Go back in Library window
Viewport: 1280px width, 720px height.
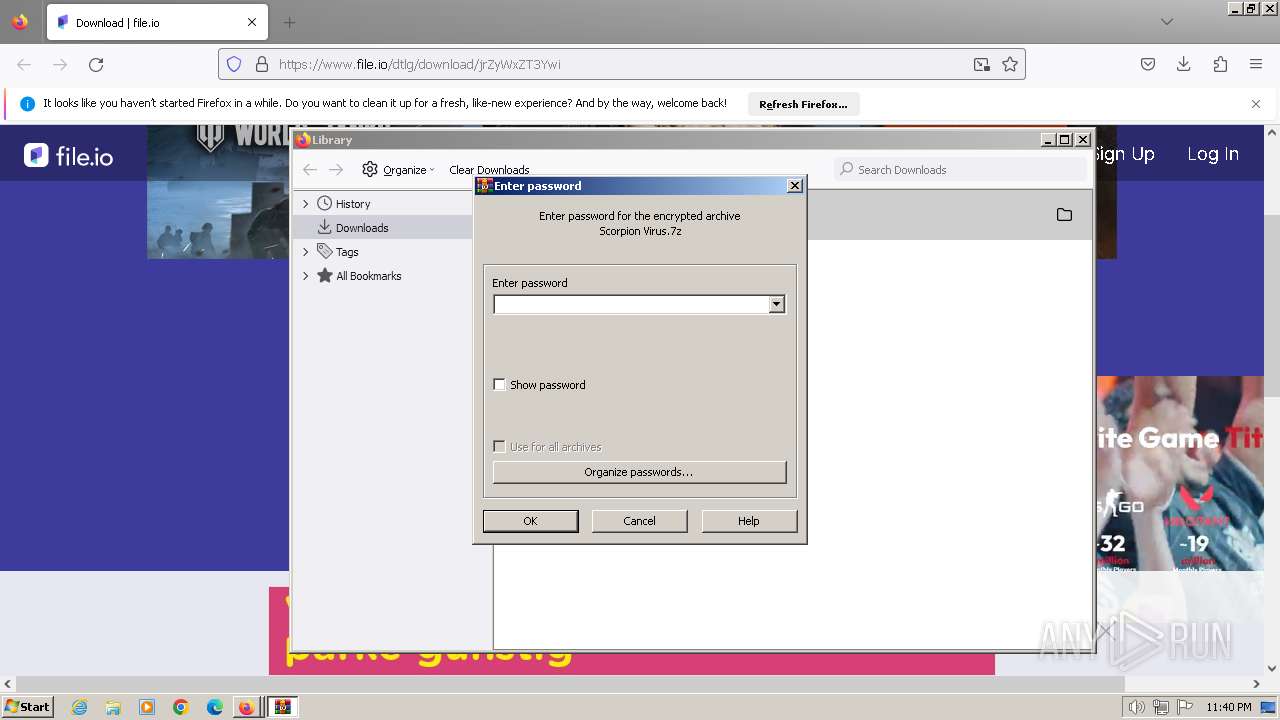pos(310,170)
